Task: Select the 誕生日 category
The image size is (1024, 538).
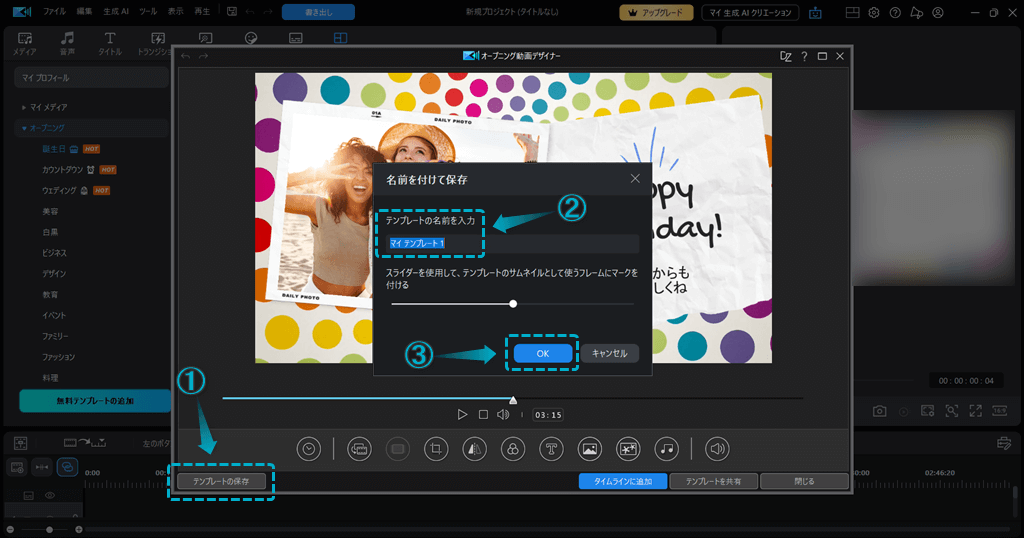Action: (54, 149)
